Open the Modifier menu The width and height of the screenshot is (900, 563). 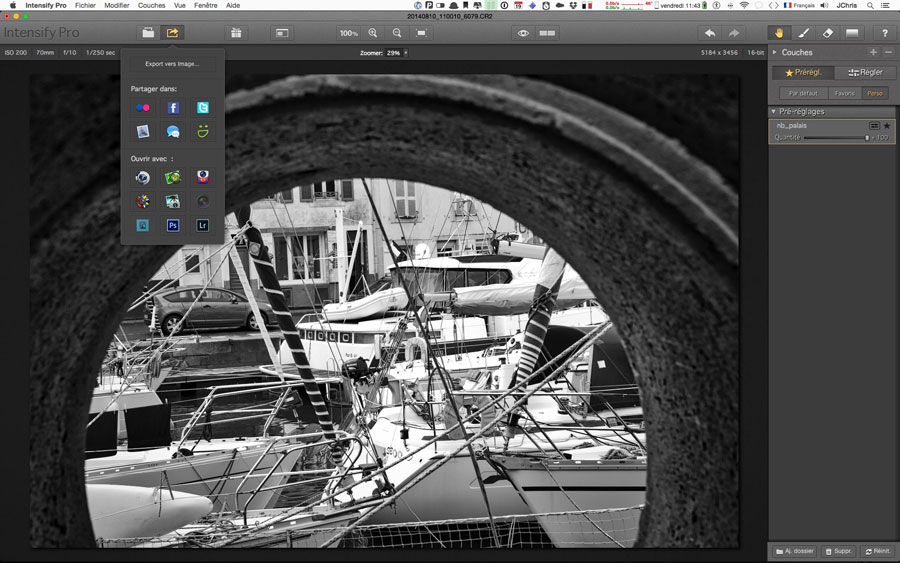[117, 5]
